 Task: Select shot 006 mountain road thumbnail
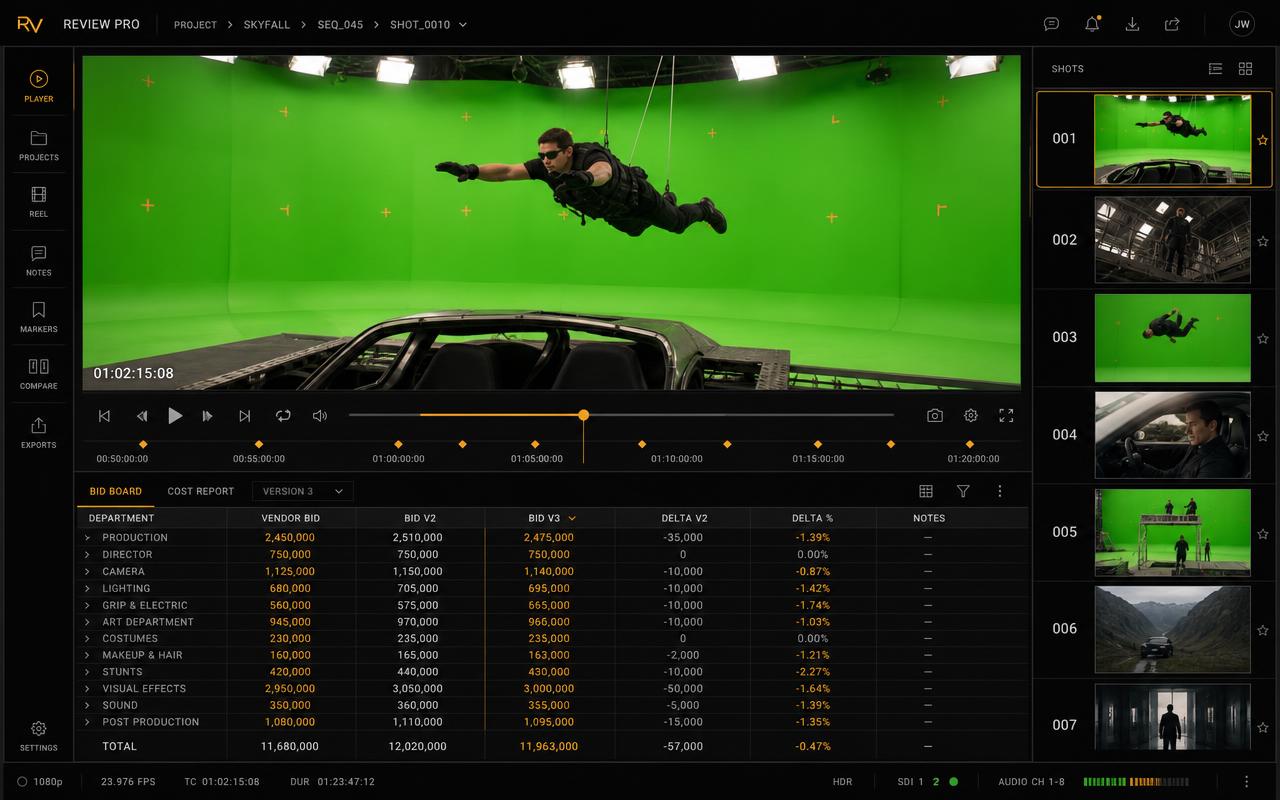click(x=1172, y=629)
